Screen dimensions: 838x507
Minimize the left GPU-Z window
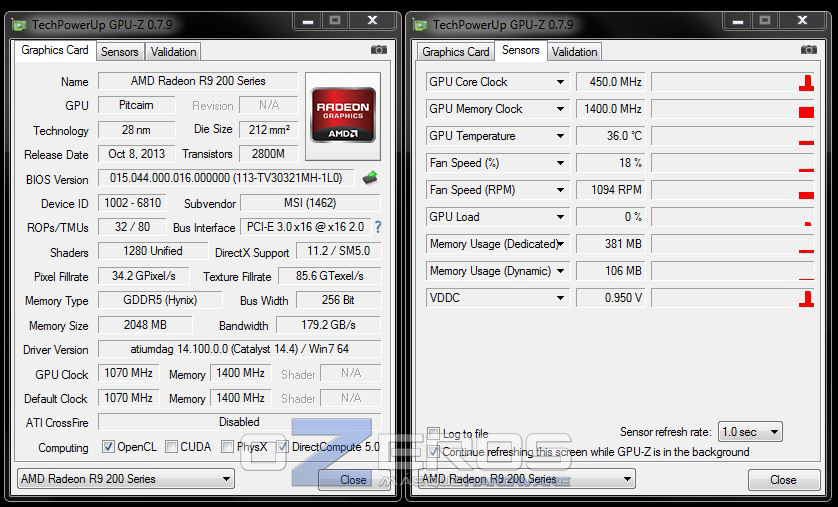(308, 21)
